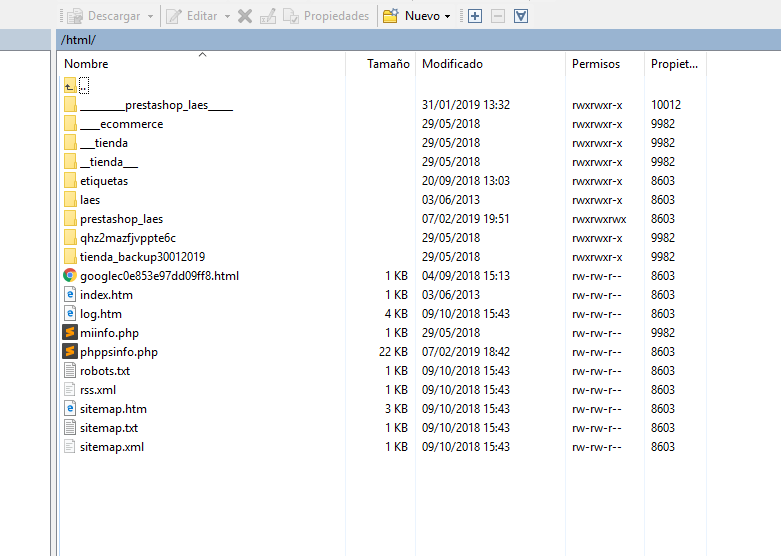This screenshot has width=781, height=556.
Task: Click the date 20/09/2018 13:03
Action: [x=466, y=181]
